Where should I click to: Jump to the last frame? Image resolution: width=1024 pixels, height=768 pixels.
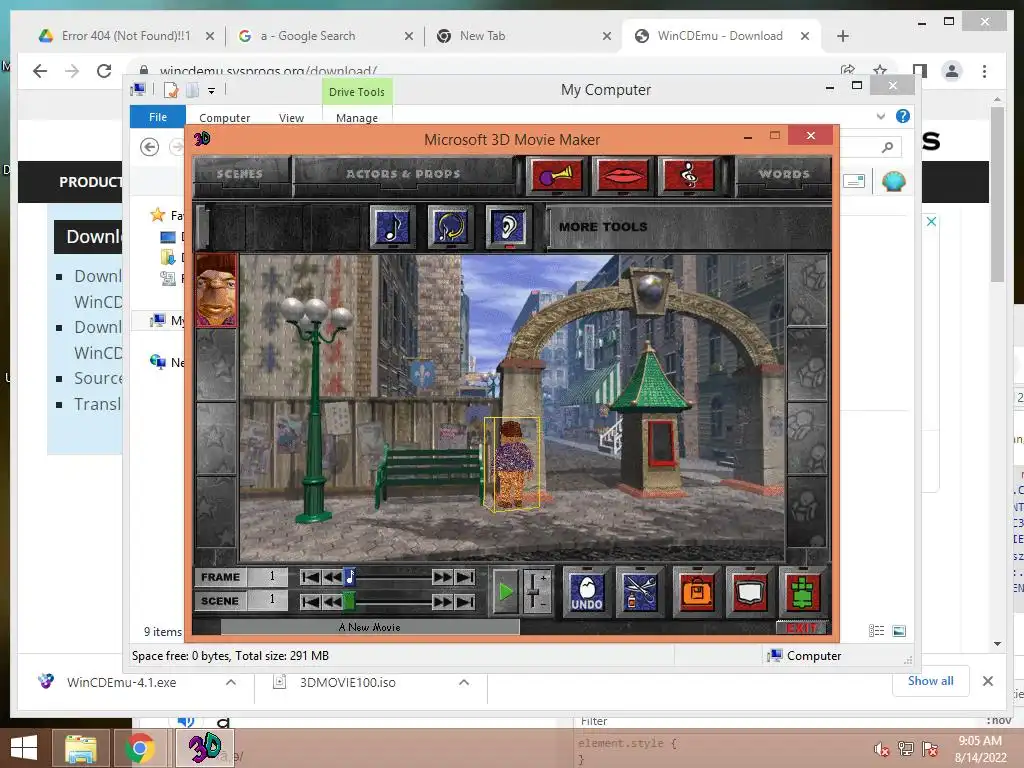click(x=465, y=577)
